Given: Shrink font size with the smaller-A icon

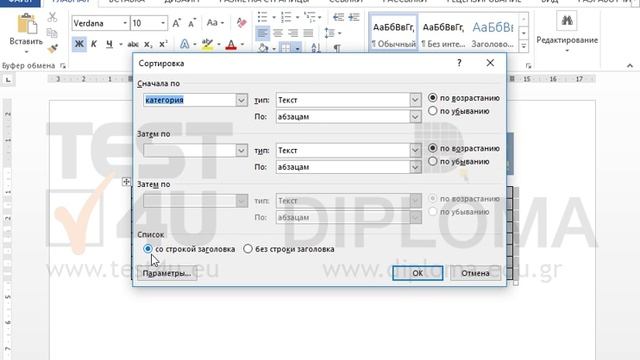Looking at the screenshot, I should [192, 23].
